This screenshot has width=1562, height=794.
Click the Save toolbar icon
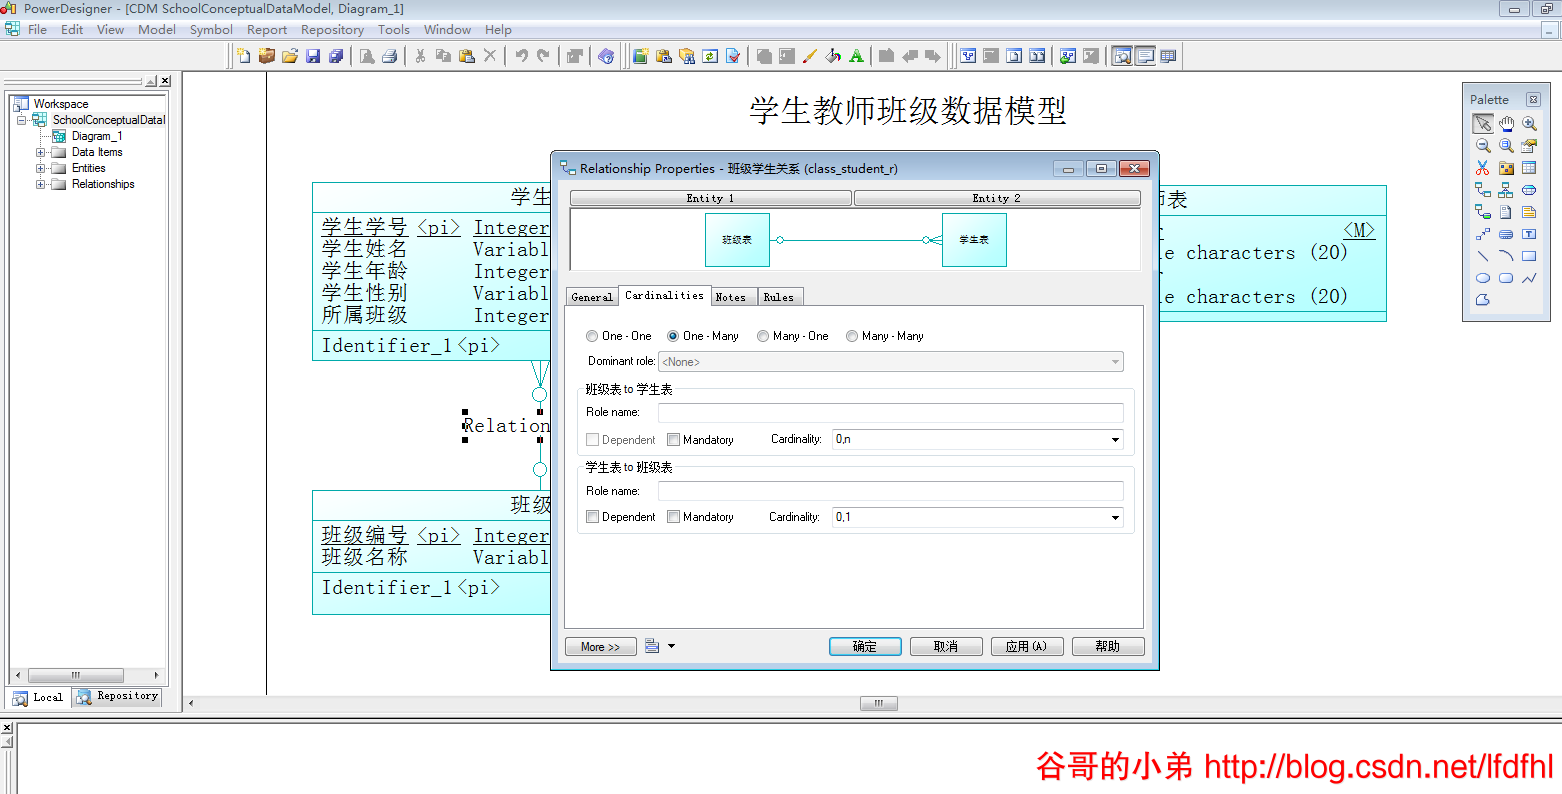313,56
